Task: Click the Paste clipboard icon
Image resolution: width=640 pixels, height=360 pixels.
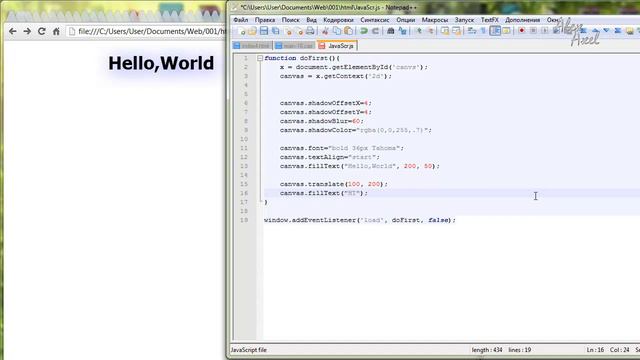Action: 348,31
